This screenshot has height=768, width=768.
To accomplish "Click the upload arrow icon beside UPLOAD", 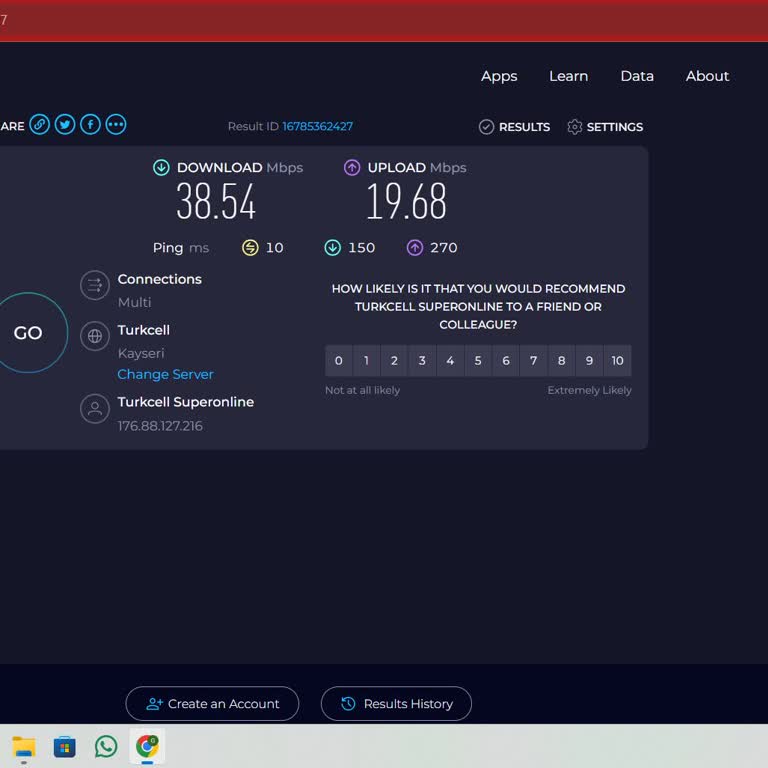I will click(352, 168).
